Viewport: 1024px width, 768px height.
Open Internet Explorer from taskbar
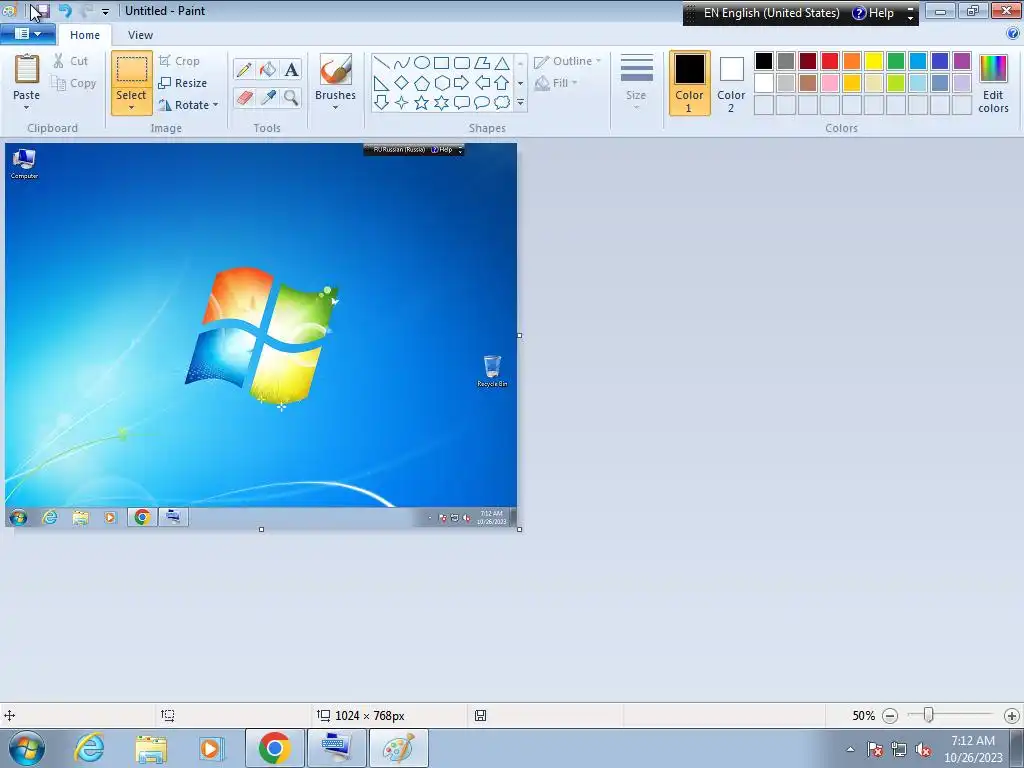89,748
